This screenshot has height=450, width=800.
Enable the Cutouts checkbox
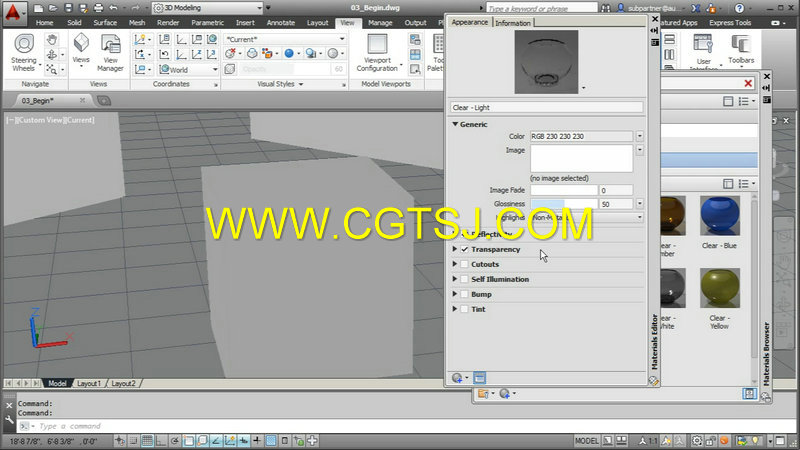pyautogui.click(x=464, y=264)
